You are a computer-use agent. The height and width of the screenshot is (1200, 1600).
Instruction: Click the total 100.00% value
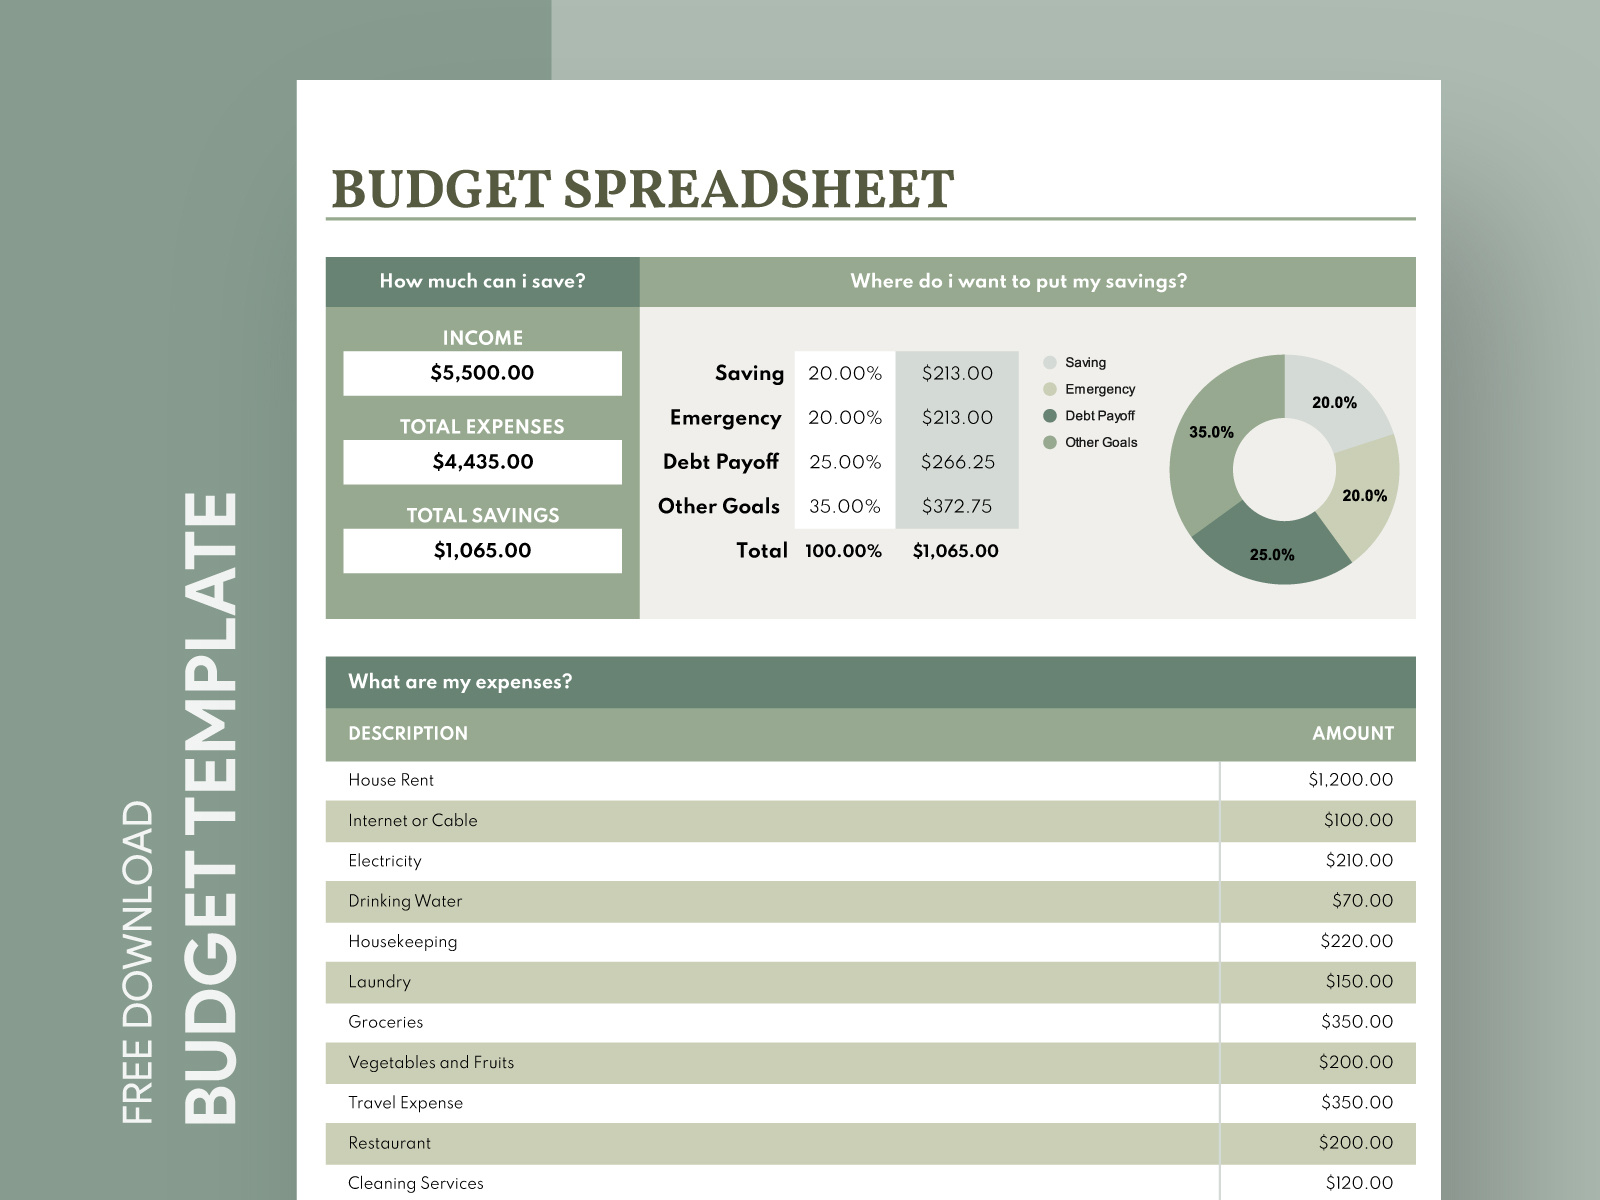pos(843,551)
